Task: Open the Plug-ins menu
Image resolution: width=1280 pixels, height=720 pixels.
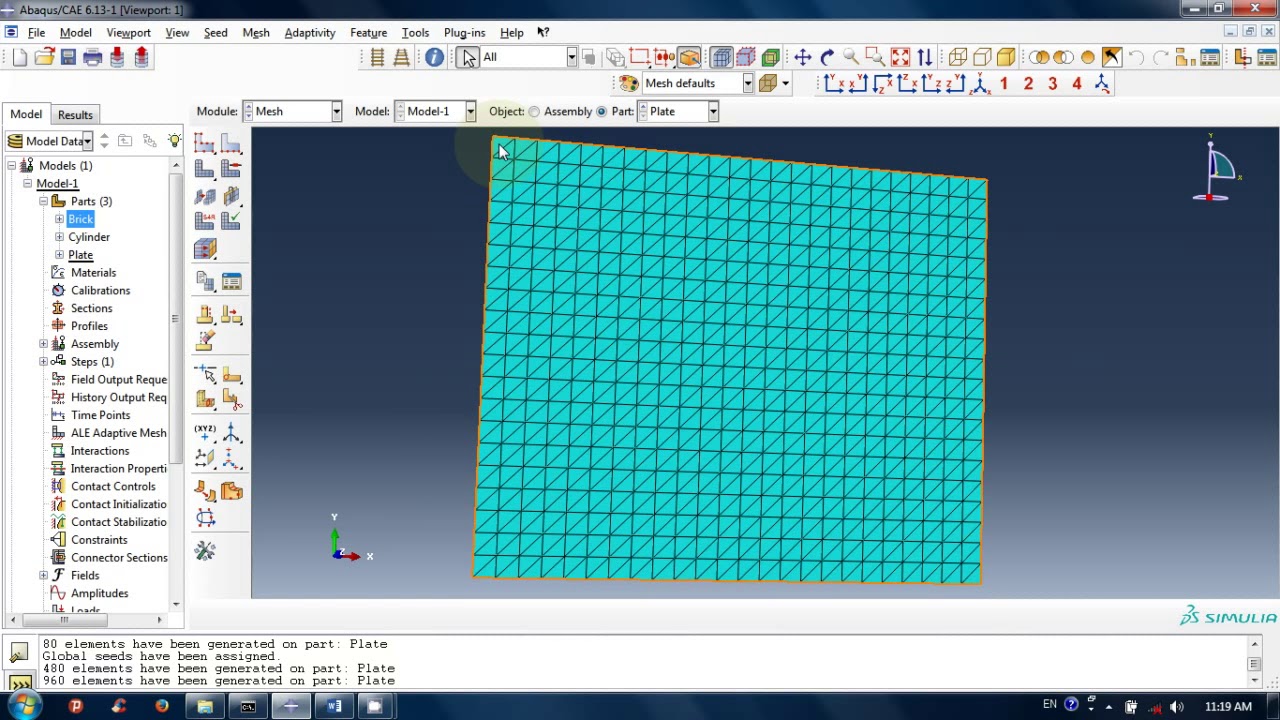Action: pos(464,33)
